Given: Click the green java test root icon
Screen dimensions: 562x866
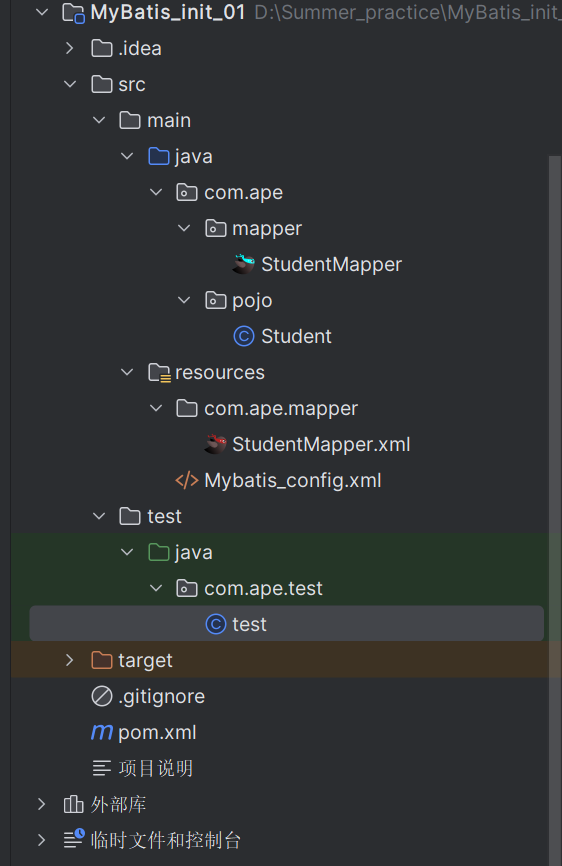Looking at the screenshot, I should click(158, 552).
